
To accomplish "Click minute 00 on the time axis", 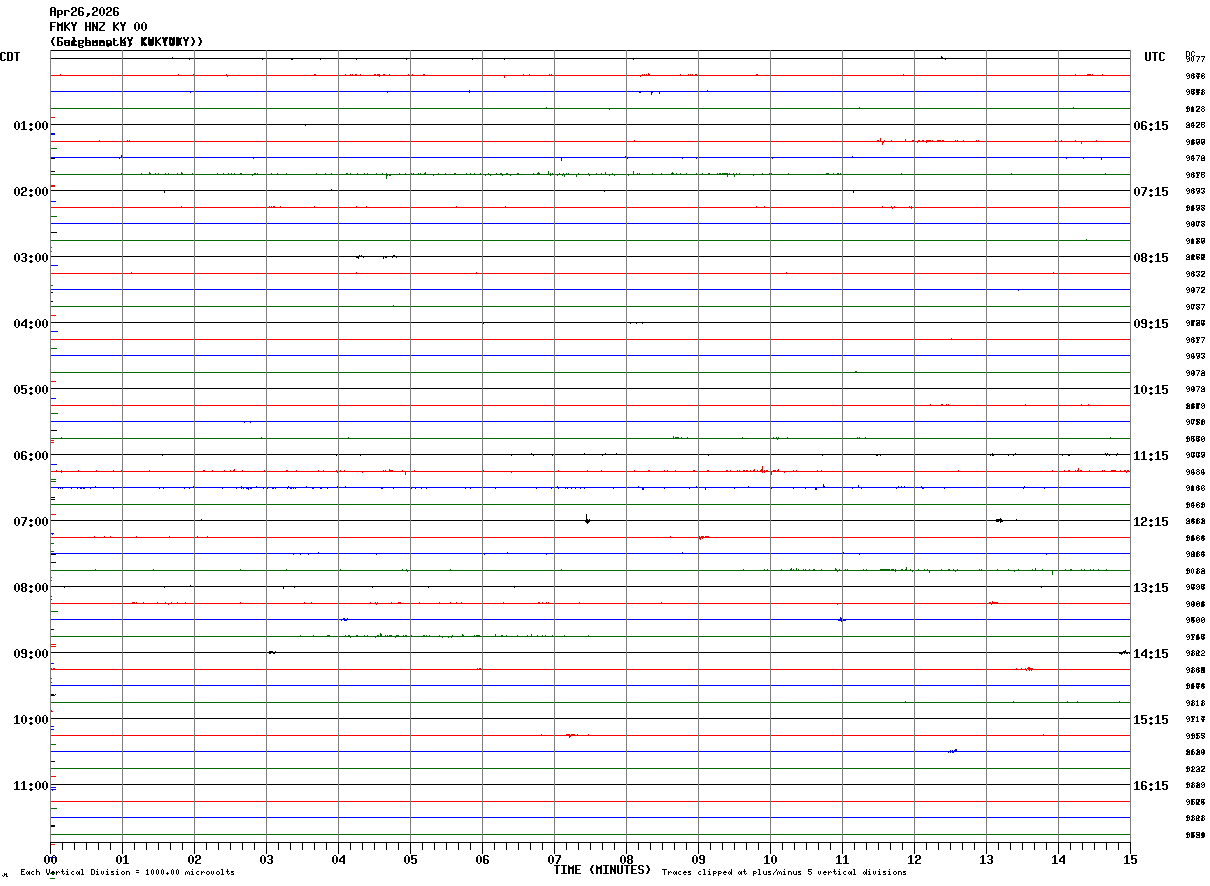I will (x=51, y=859).
